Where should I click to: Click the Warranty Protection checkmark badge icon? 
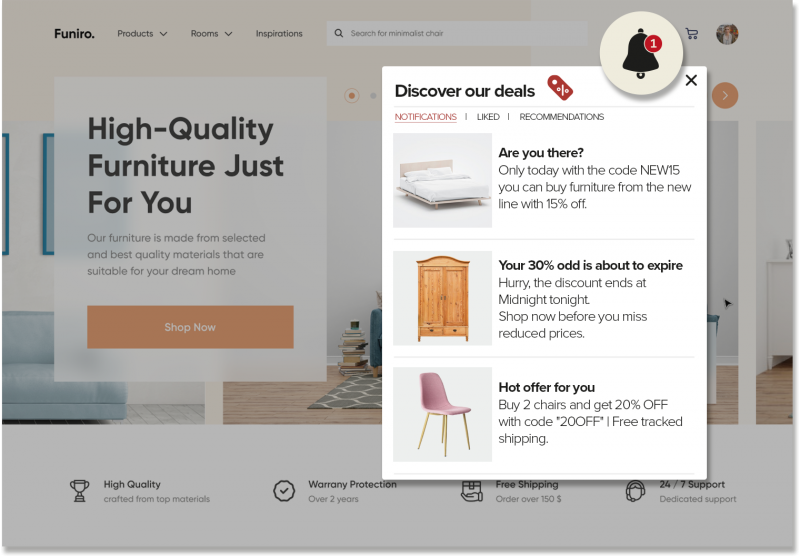[x=284, y=491]
